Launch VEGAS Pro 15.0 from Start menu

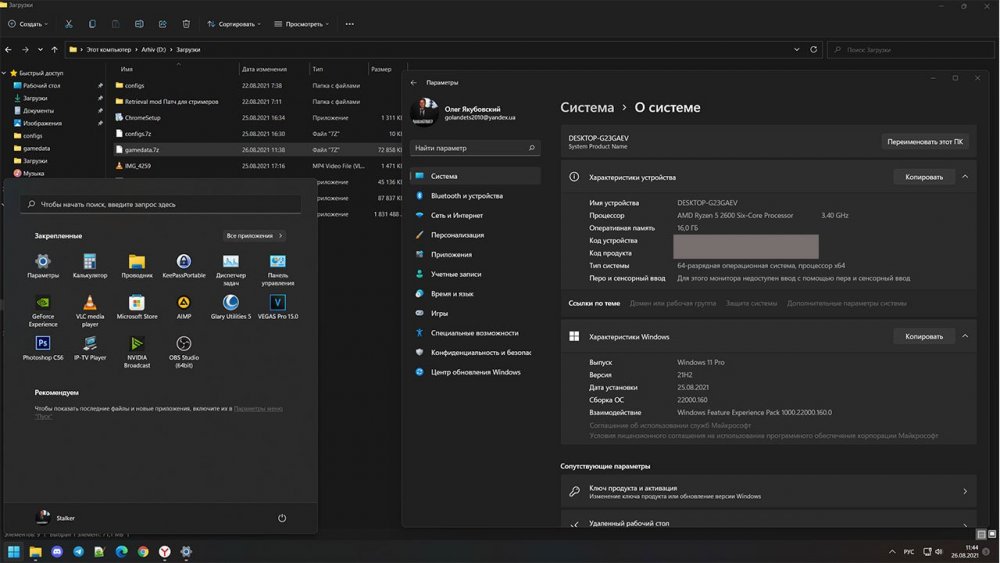pos(278,303)
